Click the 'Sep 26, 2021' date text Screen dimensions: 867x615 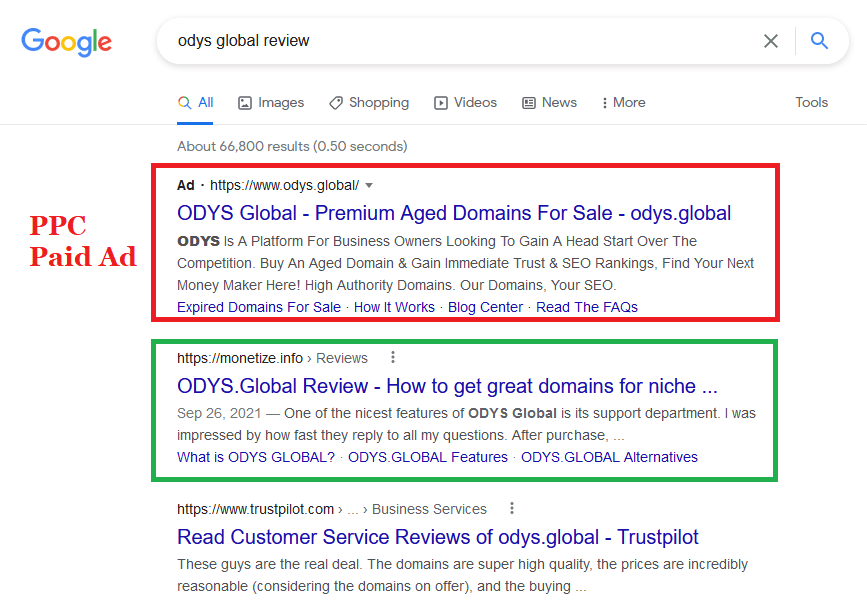[219, 413]
